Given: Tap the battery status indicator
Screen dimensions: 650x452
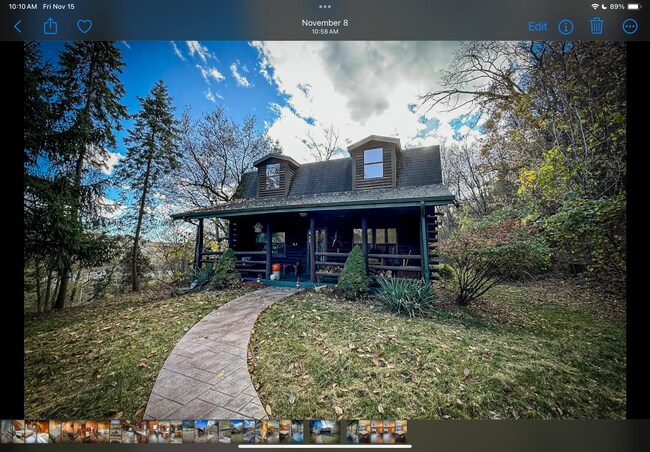Looking at the screenshot, I should [634, 6].
